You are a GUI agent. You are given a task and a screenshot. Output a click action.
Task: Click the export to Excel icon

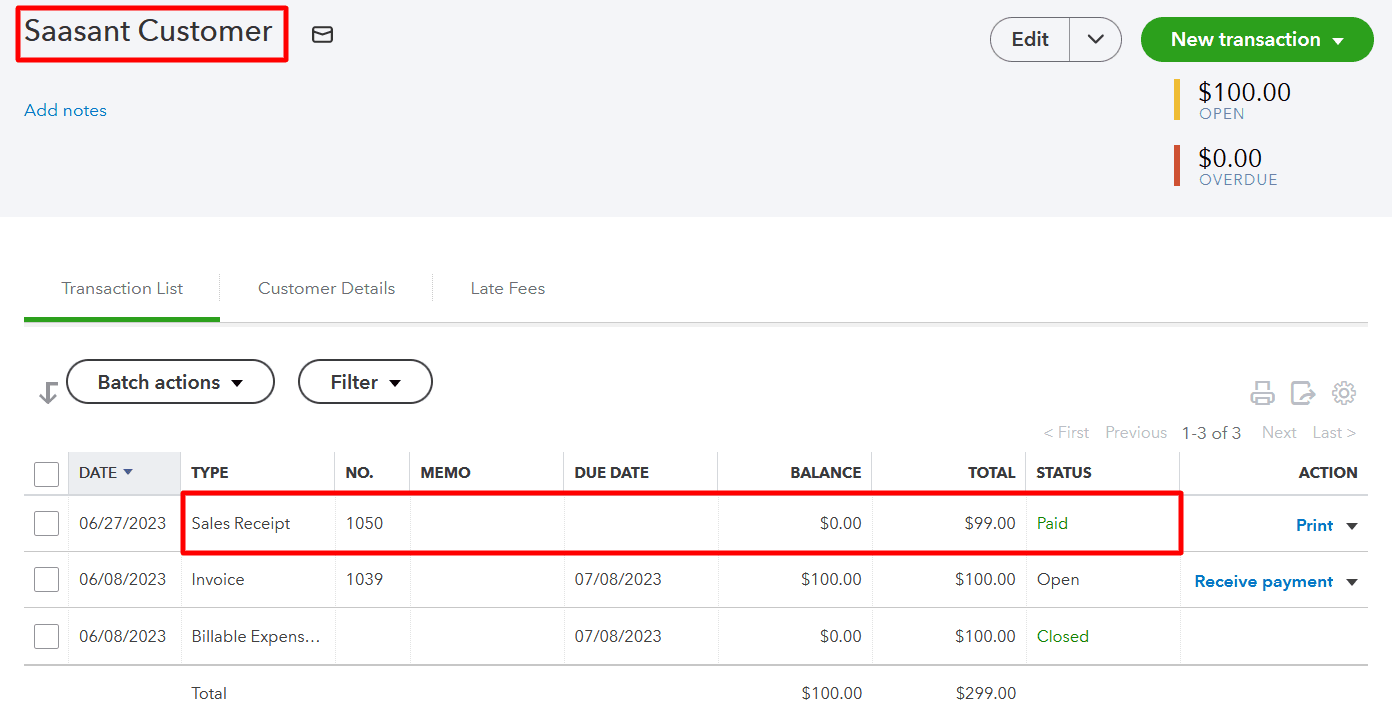tap(1302, 393)
